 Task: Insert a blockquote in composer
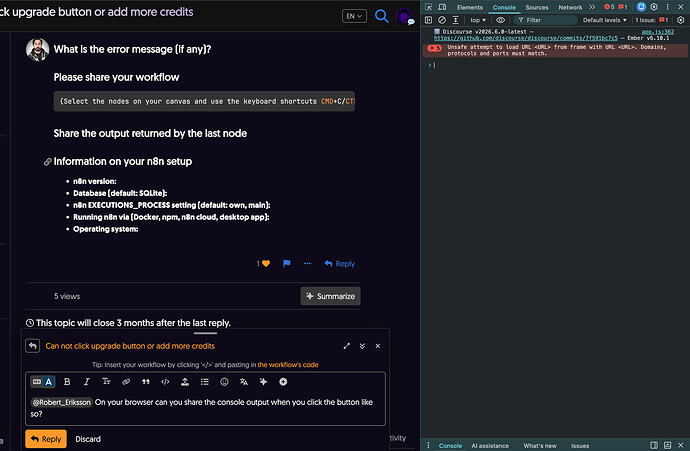pos(146,382)
